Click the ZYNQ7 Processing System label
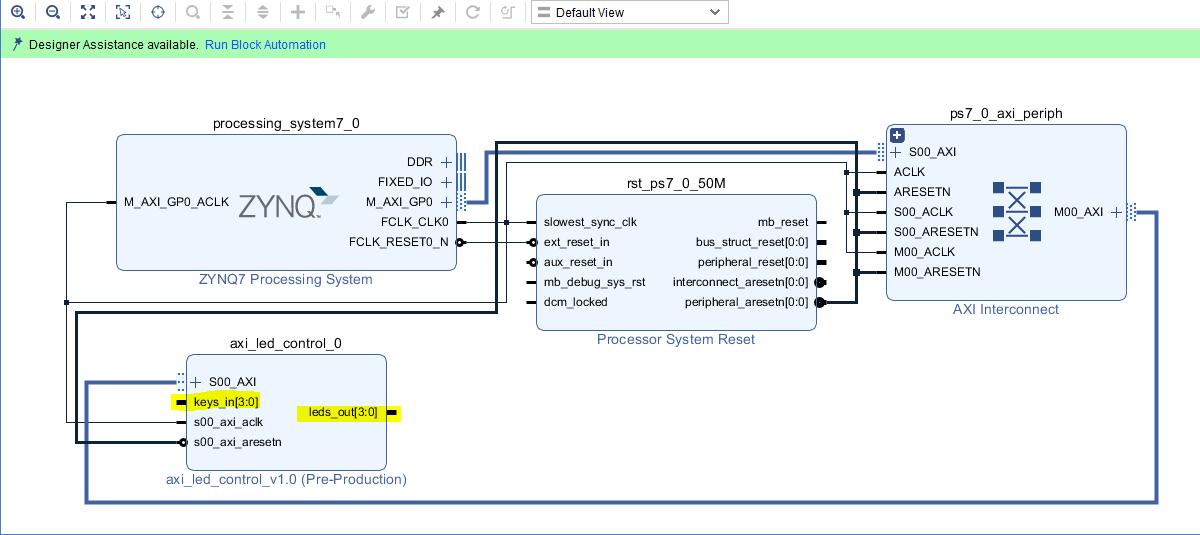Image resolution: width=1200 pixels, height=535 pixels. [x=286, y=280]
